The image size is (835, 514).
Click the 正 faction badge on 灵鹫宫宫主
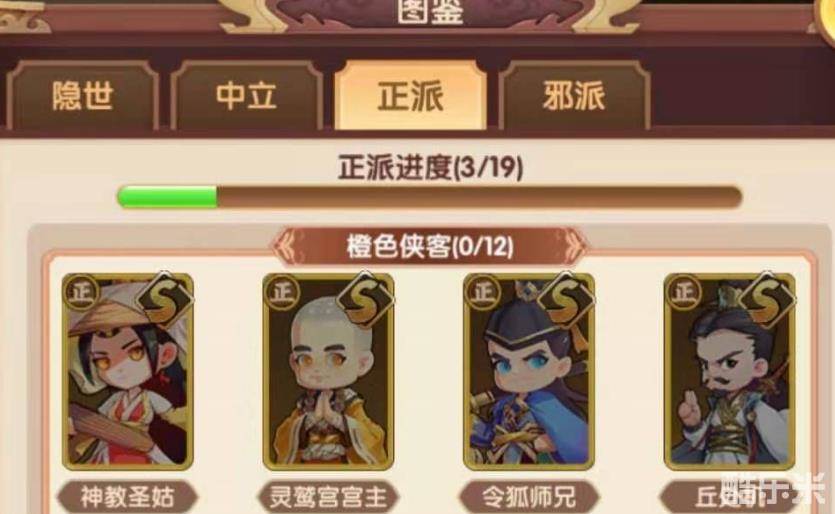pos(282,292)
